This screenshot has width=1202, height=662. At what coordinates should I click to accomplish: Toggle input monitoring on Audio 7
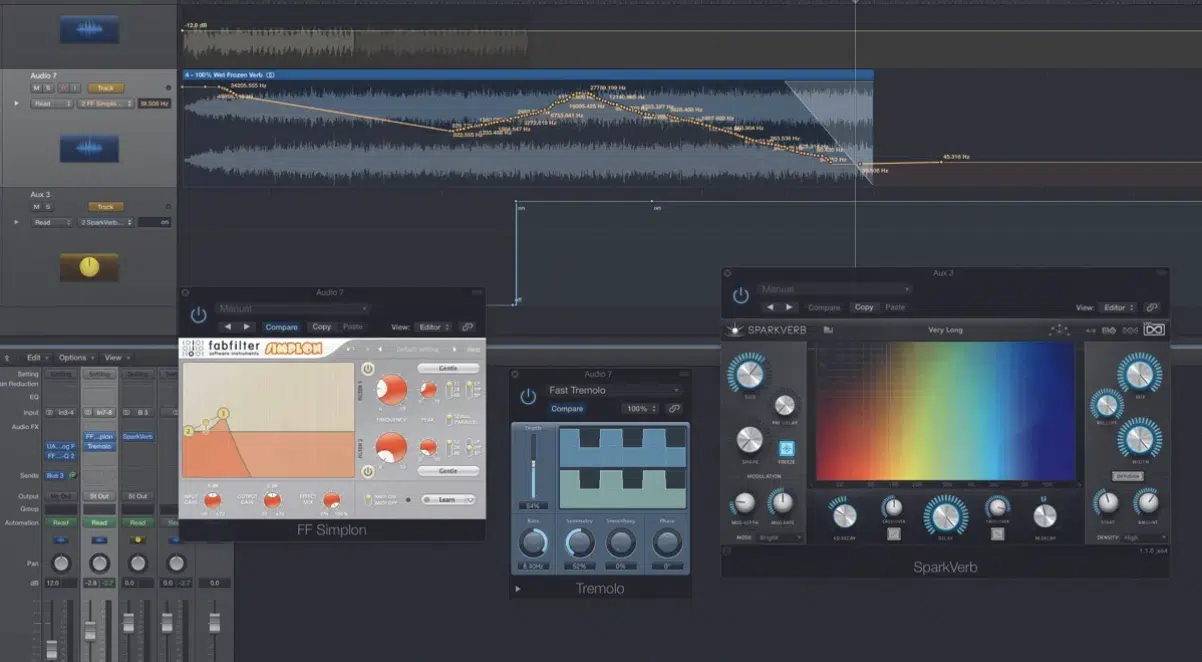73,88
